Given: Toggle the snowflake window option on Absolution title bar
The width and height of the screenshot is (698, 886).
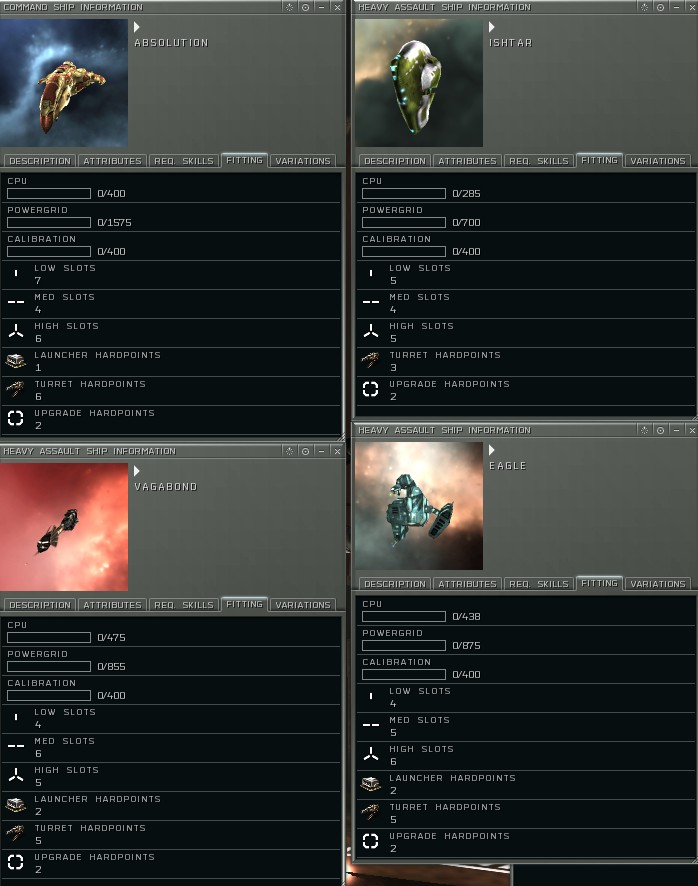Looking at the screenshot, I should click(x=289, y=7).
